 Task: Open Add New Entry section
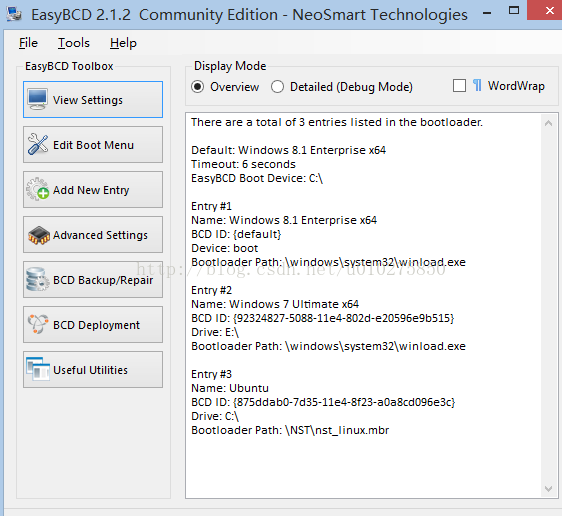93,190
